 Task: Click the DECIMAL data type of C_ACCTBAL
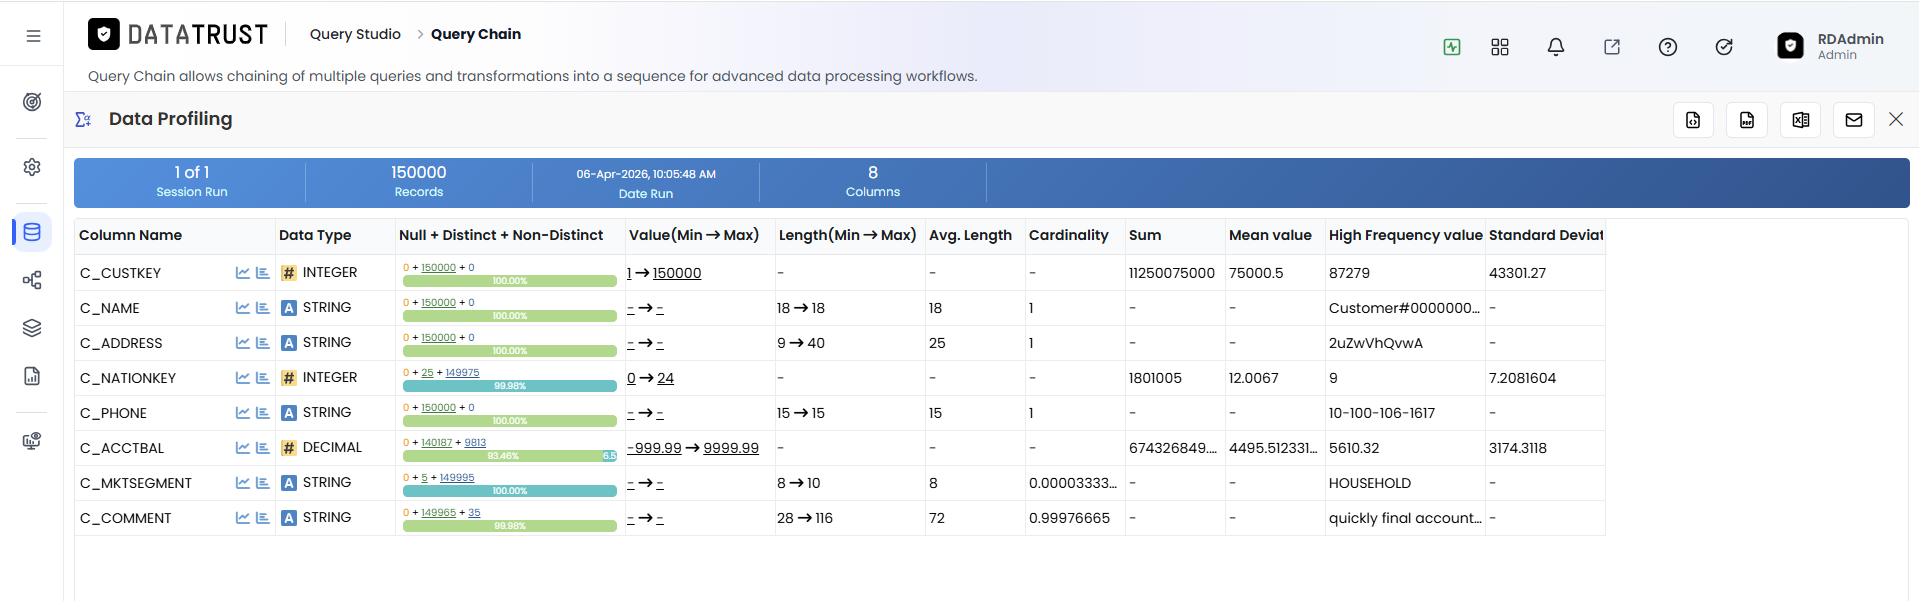point(332,447)
